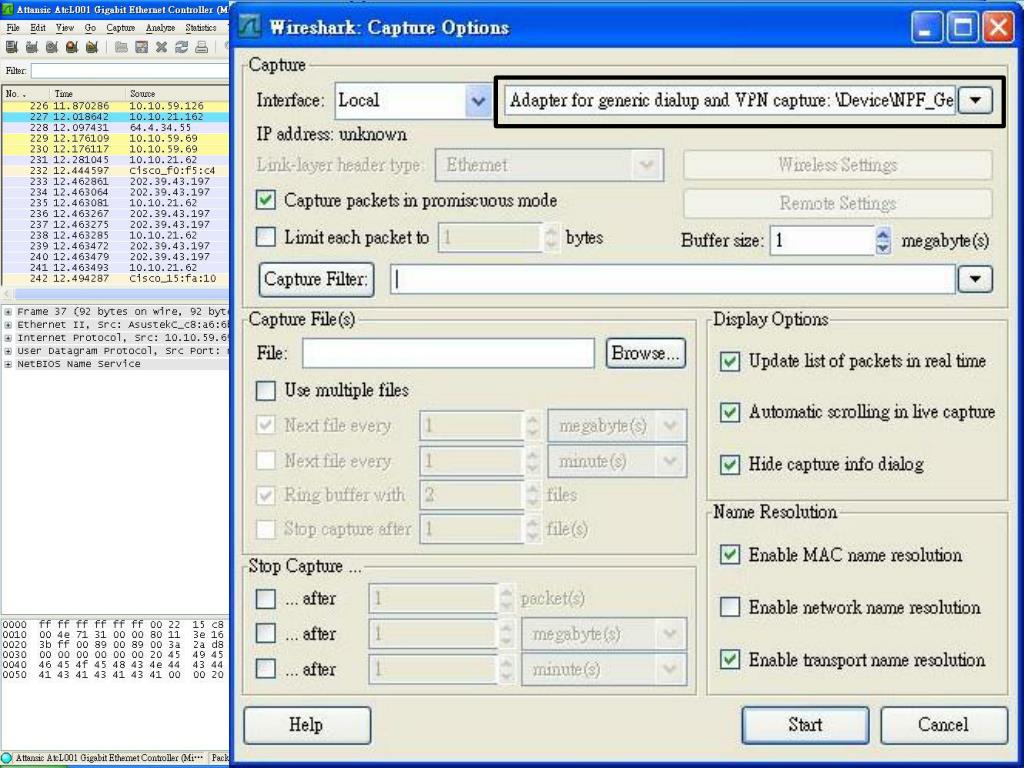Open the Statistics menu

(200, 28)
